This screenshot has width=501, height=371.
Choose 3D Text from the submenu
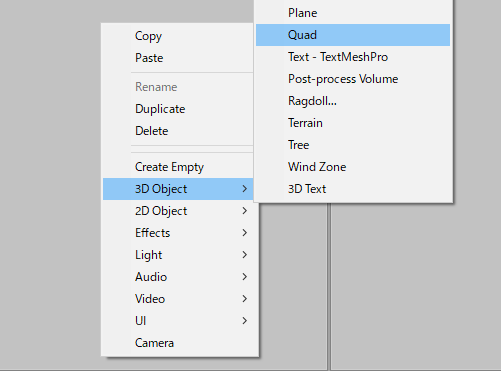tap(353, 189)
